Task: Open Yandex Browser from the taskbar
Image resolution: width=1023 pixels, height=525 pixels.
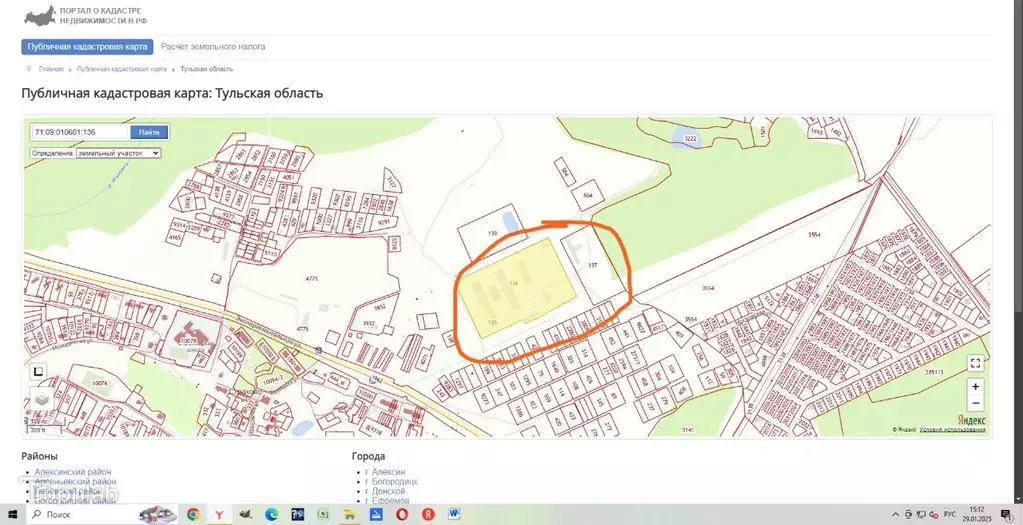Action: pyautogui.click(x=219, y=514)
